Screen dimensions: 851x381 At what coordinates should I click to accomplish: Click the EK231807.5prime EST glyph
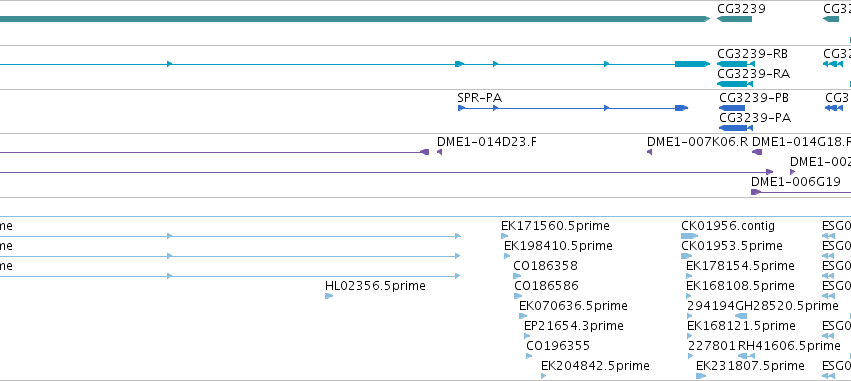click(x=701, y=376)
